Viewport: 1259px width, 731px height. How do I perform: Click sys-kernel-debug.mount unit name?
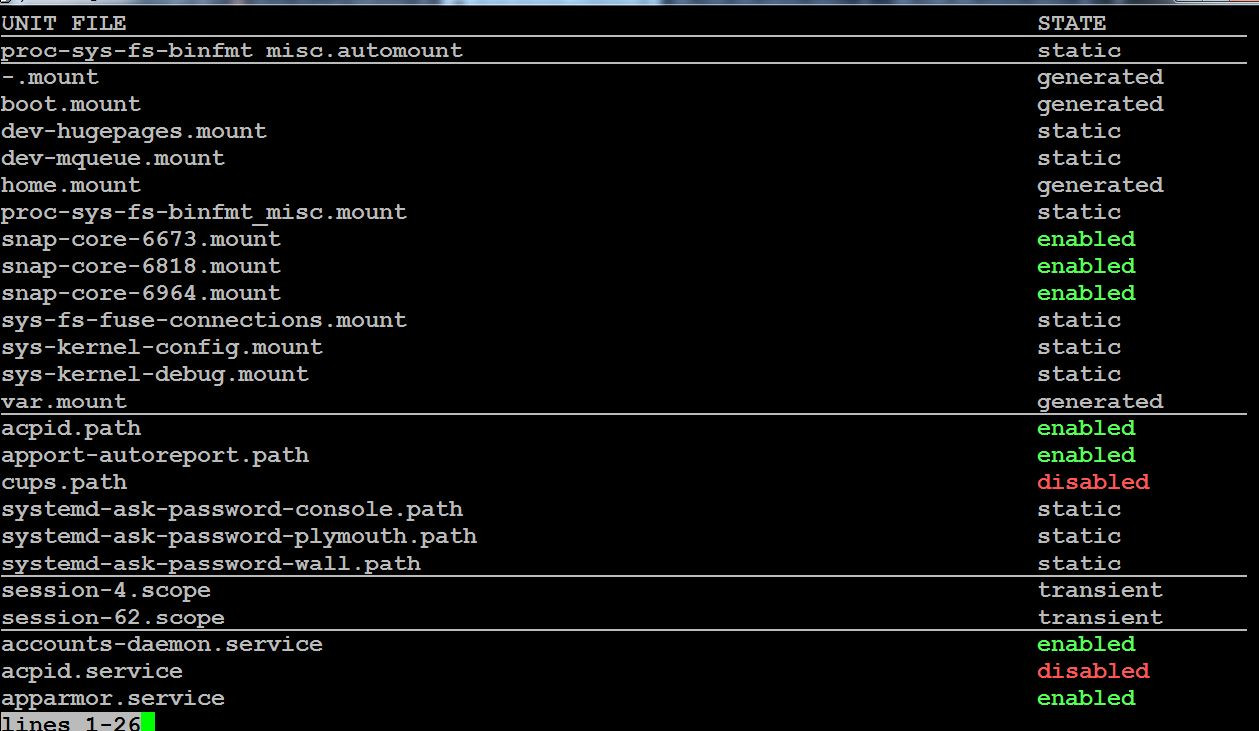(155, 374)
